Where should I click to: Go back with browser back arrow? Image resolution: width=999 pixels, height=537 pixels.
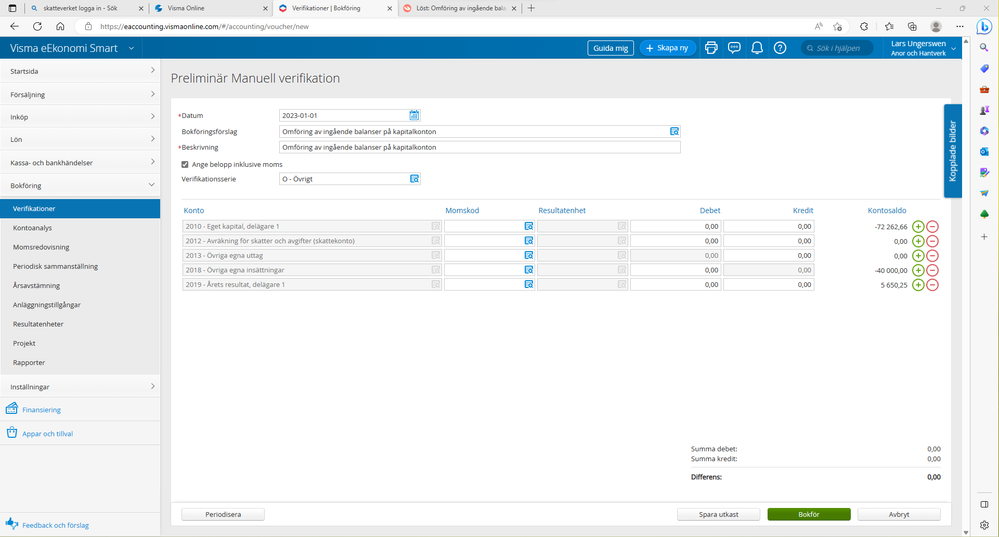point(15,26)
